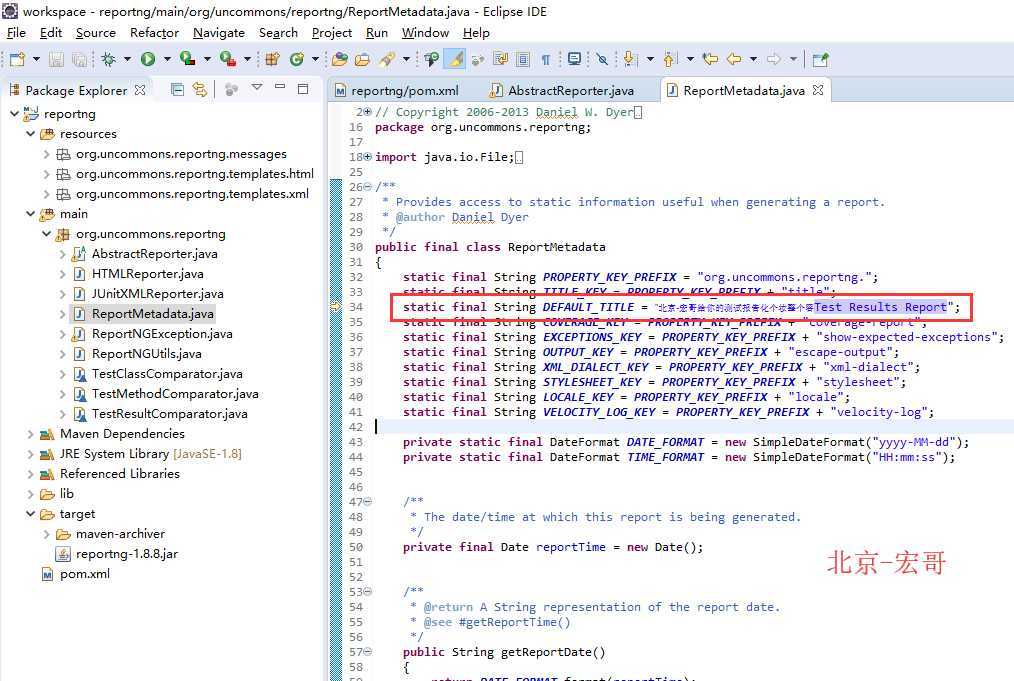Open the Back history dropdown arrow

(753, 59)
